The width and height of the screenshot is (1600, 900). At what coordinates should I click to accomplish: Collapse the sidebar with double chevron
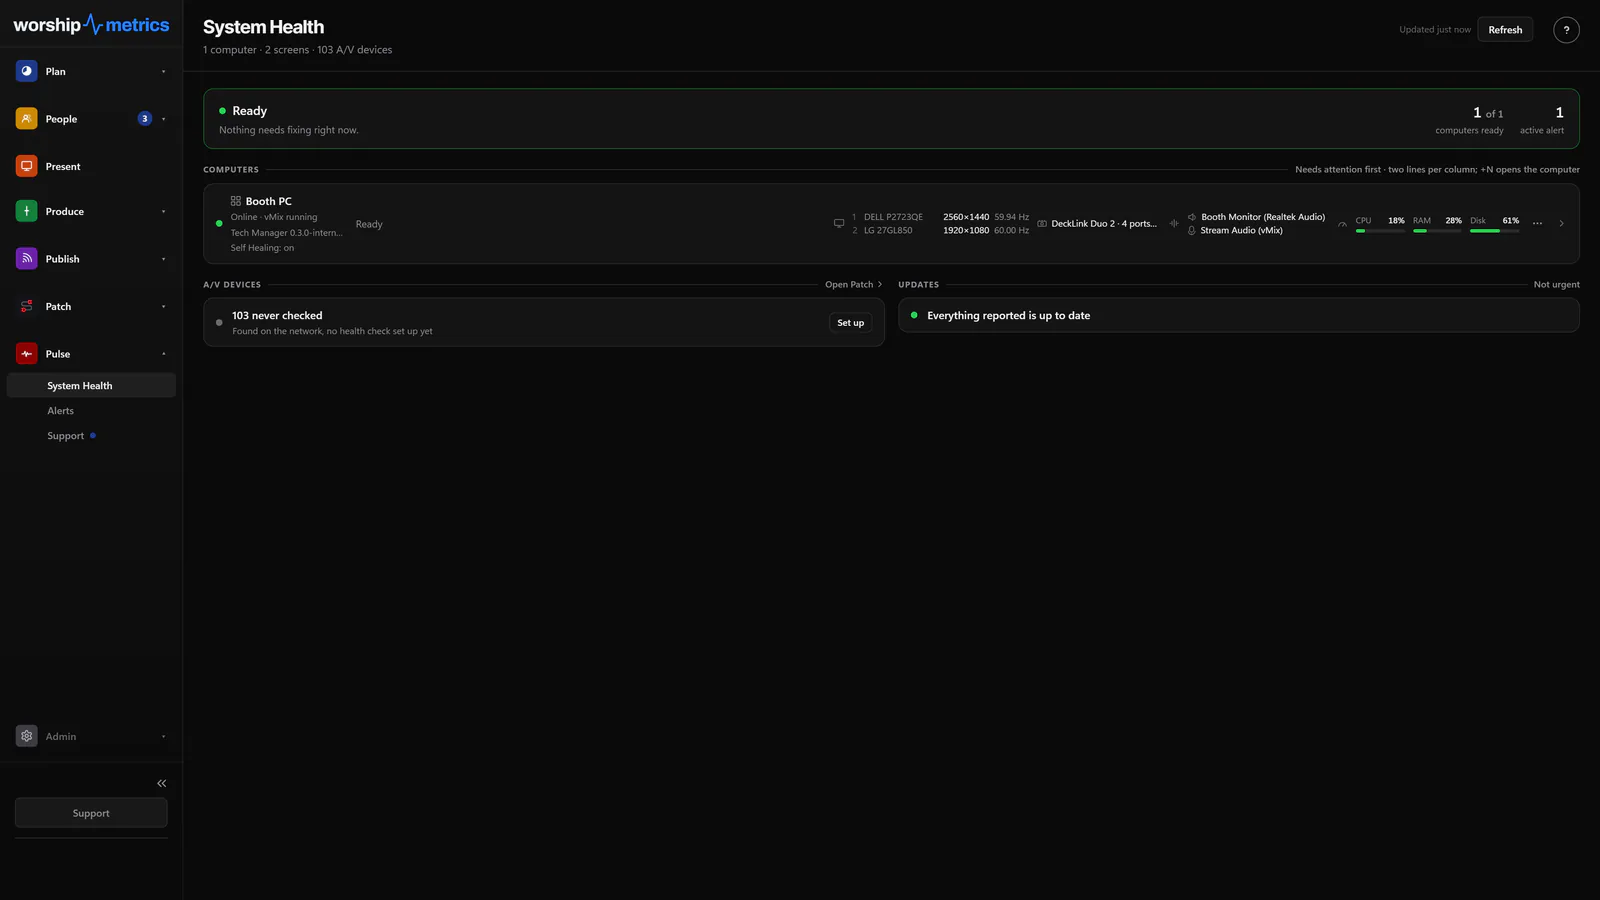(x=162, y=783)
